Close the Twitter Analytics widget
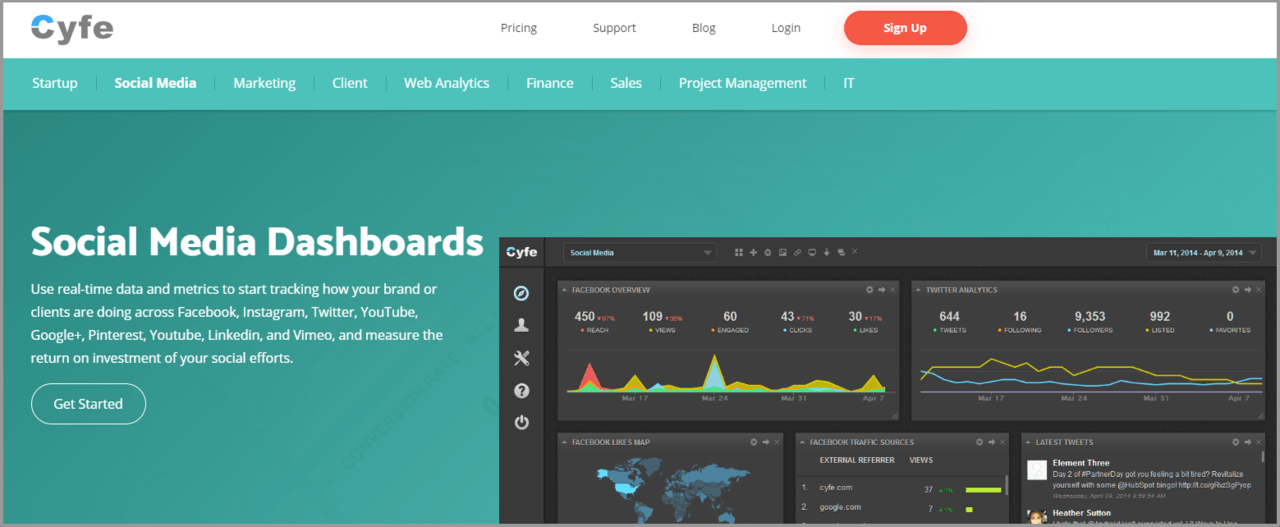The image size is (1280, 527). 1257,290
